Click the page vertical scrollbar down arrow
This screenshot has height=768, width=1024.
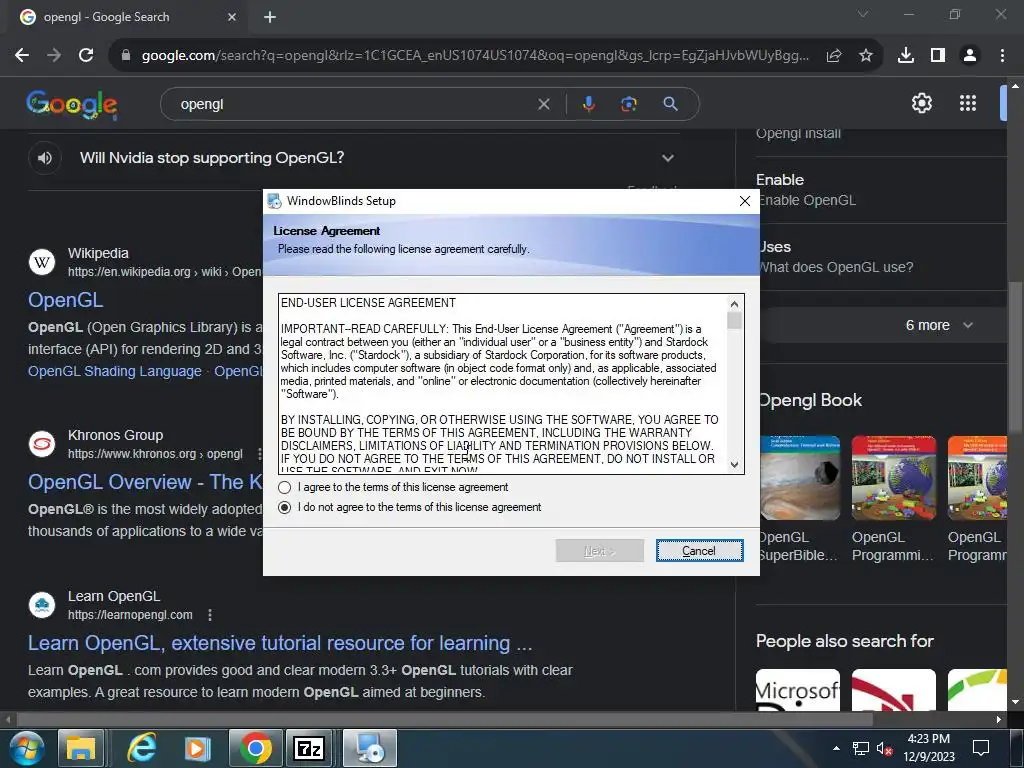pyautogui.click(x=1015, y=702)
